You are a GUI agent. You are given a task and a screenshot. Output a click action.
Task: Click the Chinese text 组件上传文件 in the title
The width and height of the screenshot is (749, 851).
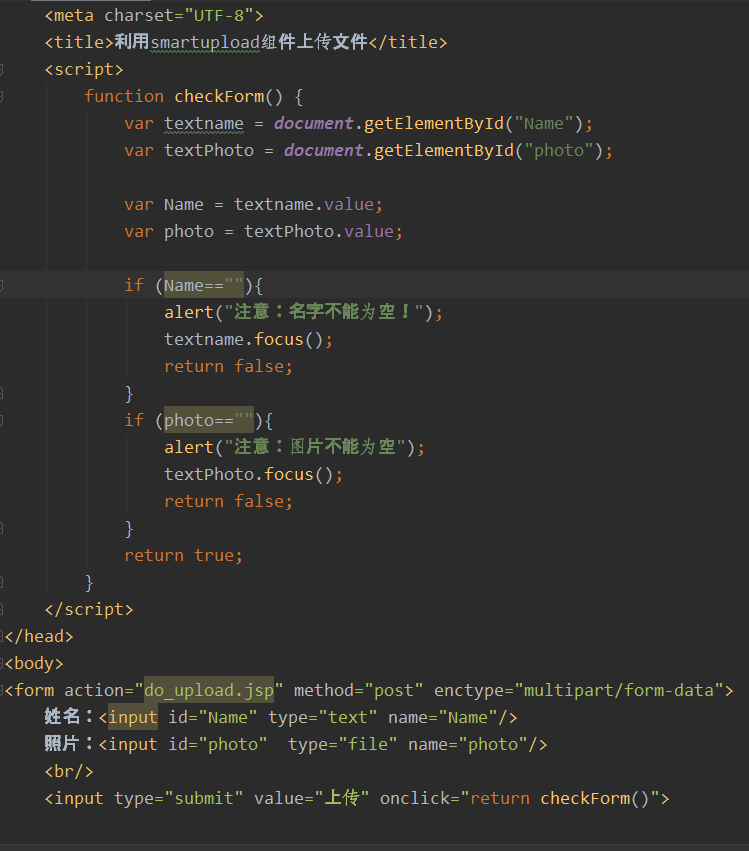[x=314, y=42]
